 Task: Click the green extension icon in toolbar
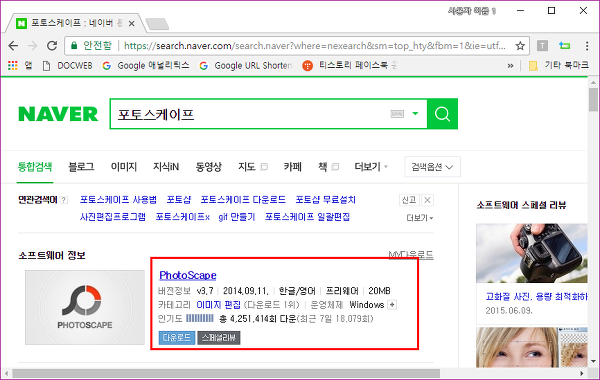click(x=564, y=46)
